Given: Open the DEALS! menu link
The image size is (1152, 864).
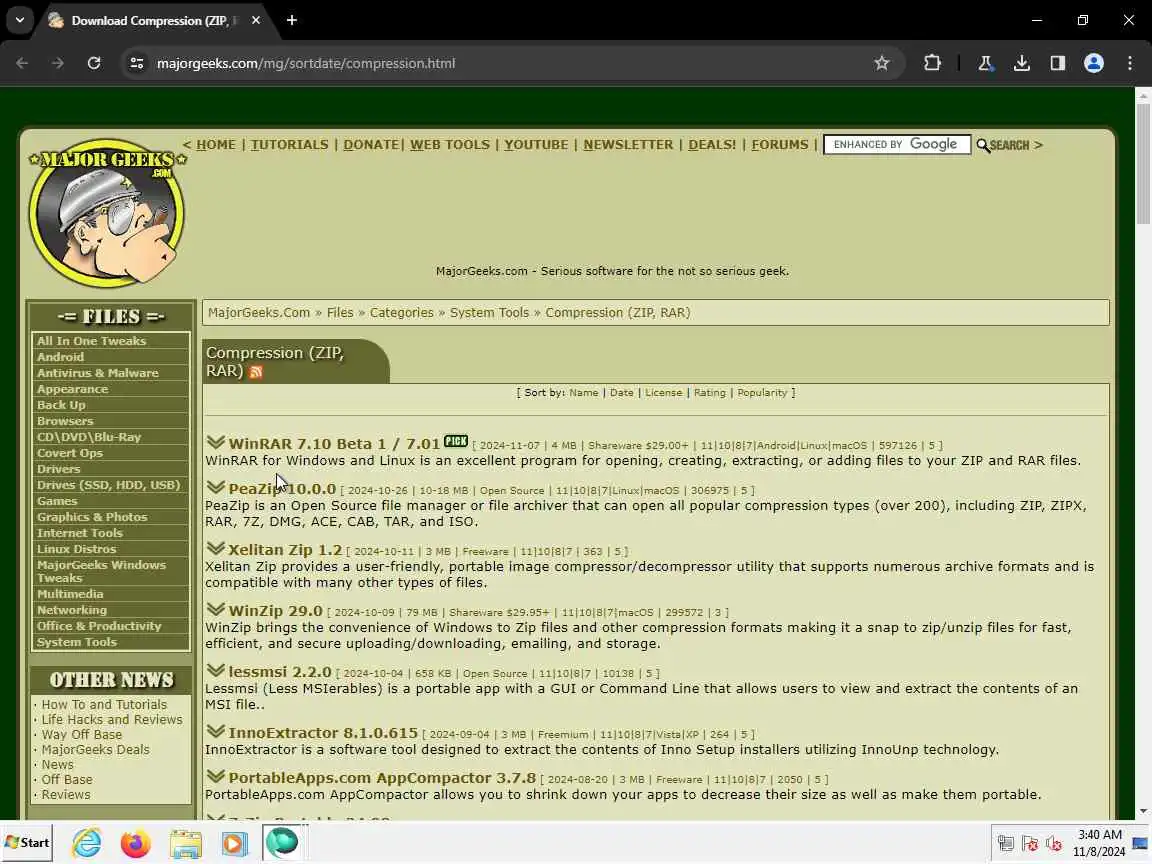Looking at the screenshot, I should click(712, 145).
